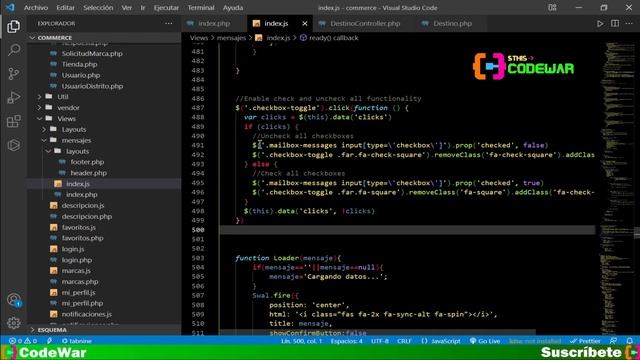Open Accounts icon in activity bar

pyautogui.click(x=13, y=300)
